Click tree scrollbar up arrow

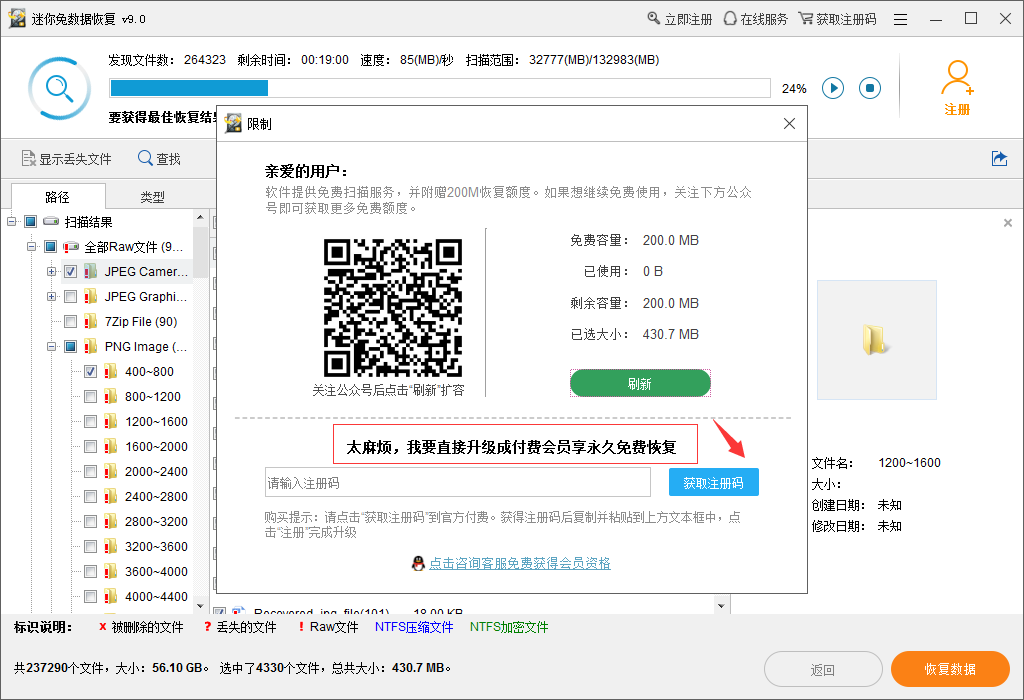200,217
